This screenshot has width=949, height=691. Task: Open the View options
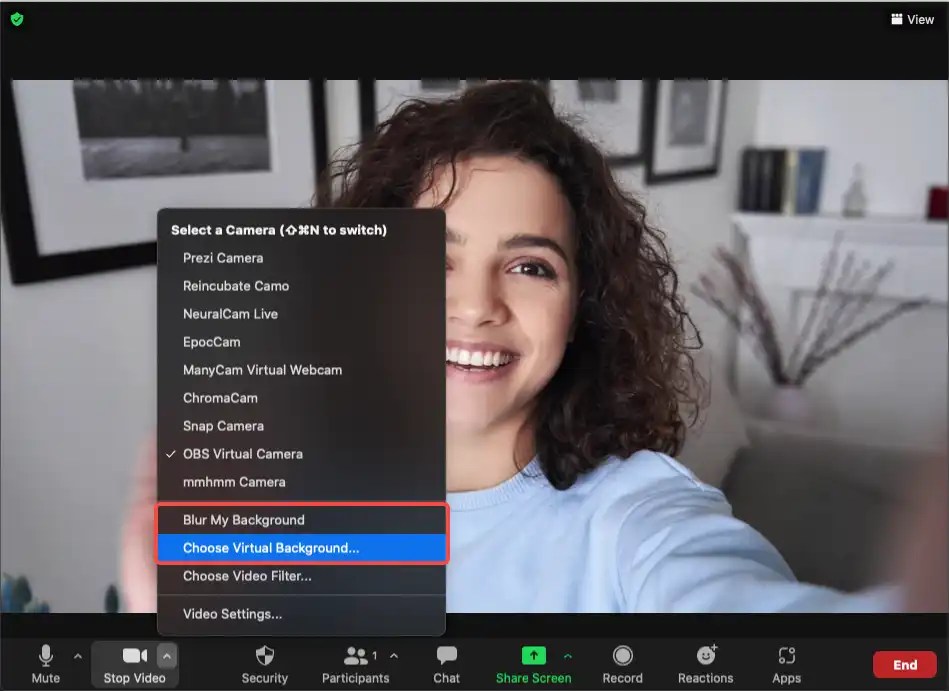(911, 19)
